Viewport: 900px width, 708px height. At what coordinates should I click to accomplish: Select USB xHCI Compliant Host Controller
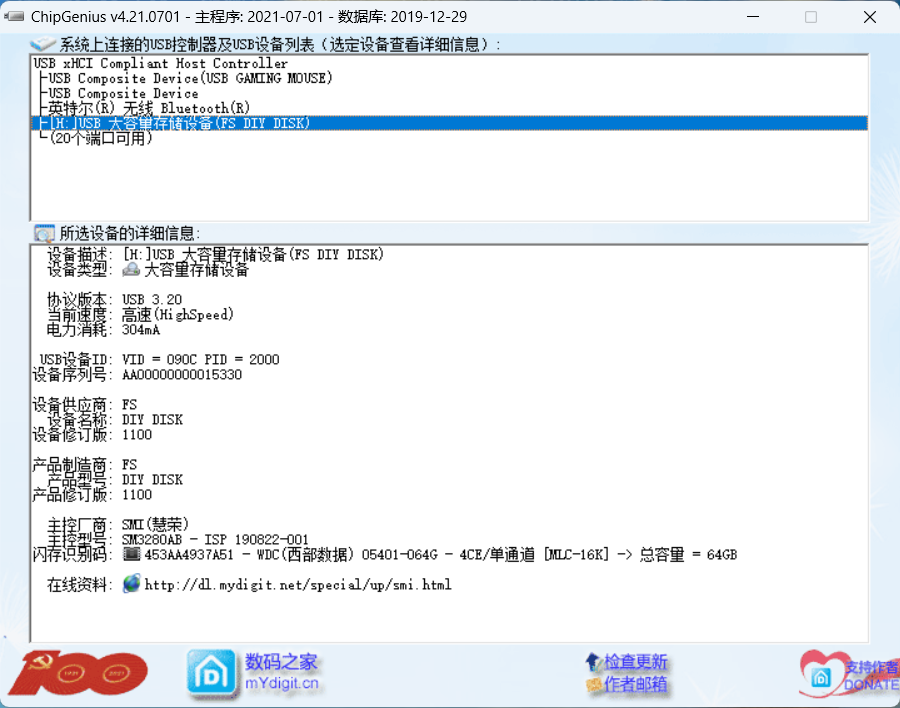161,63
